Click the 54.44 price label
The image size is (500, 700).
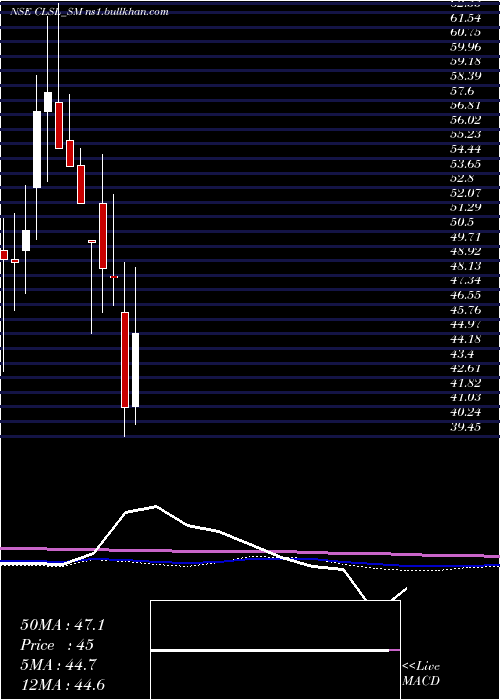click(x=466, y=149)
